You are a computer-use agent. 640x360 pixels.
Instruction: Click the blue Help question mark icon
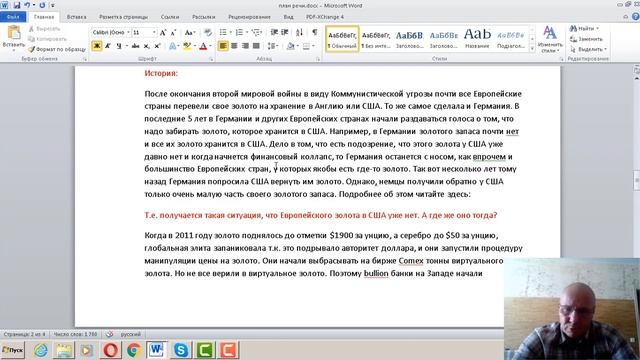point(636,17)
